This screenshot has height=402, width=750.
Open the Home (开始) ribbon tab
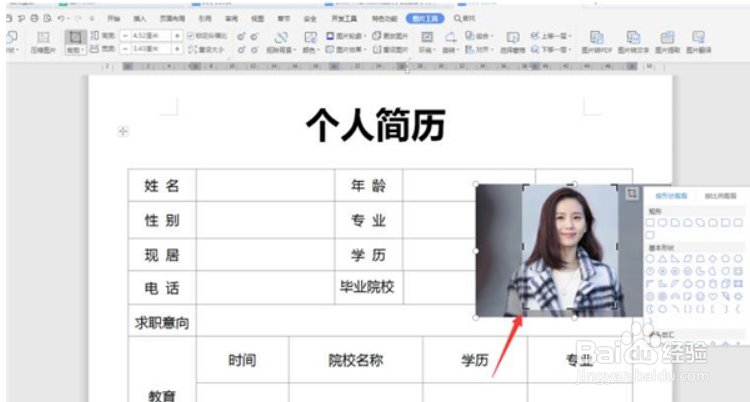point(113,19)
